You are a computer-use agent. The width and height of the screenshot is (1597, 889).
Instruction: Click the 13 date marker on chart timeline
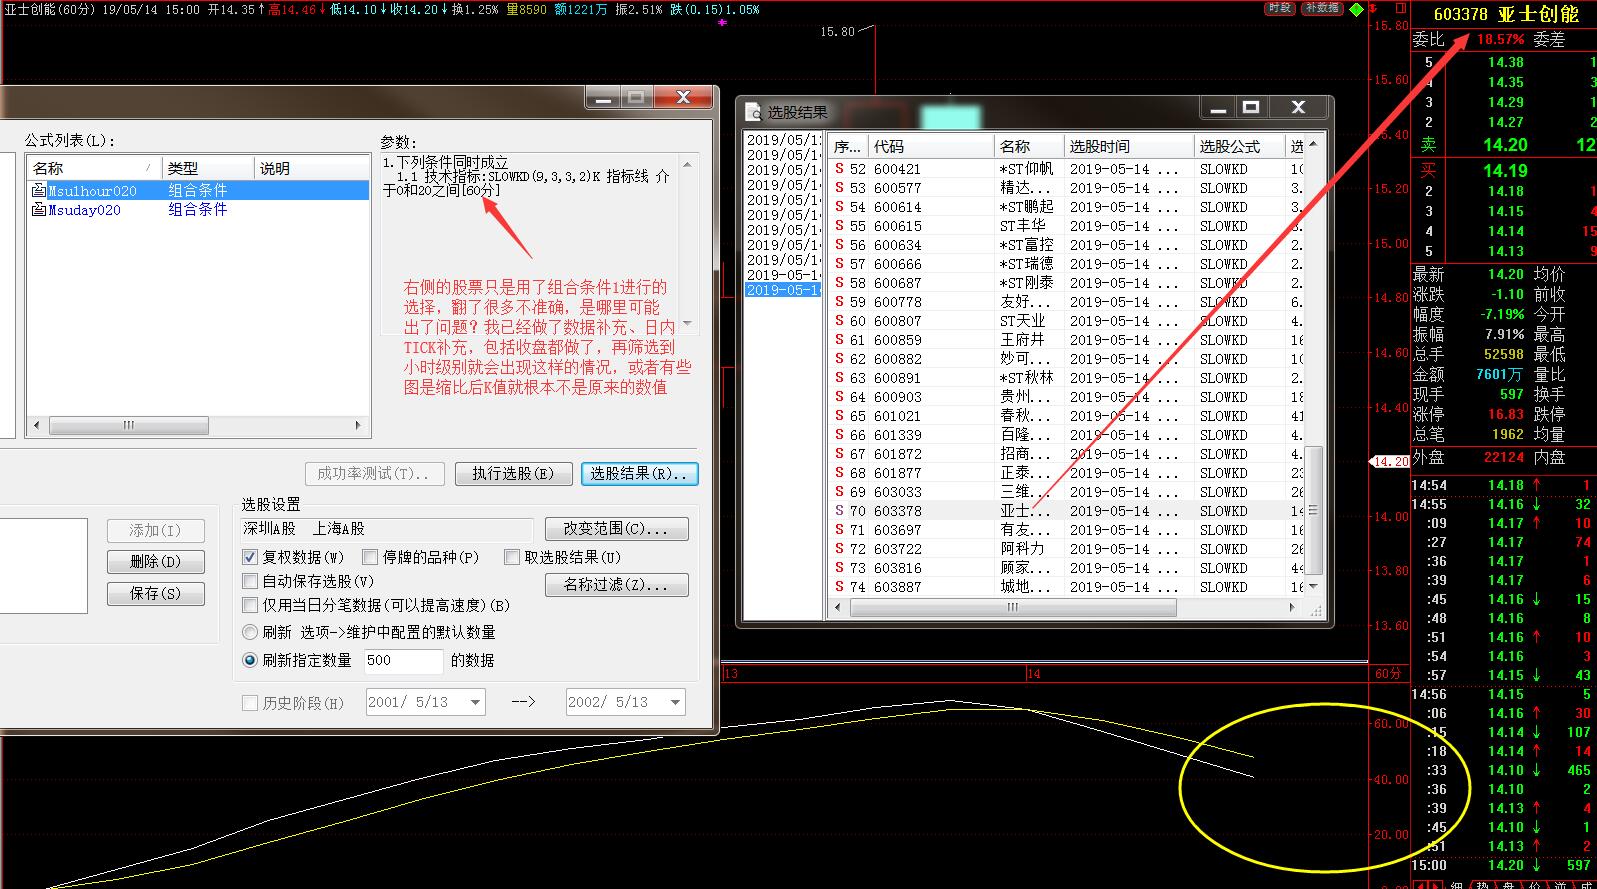point(730,674)
